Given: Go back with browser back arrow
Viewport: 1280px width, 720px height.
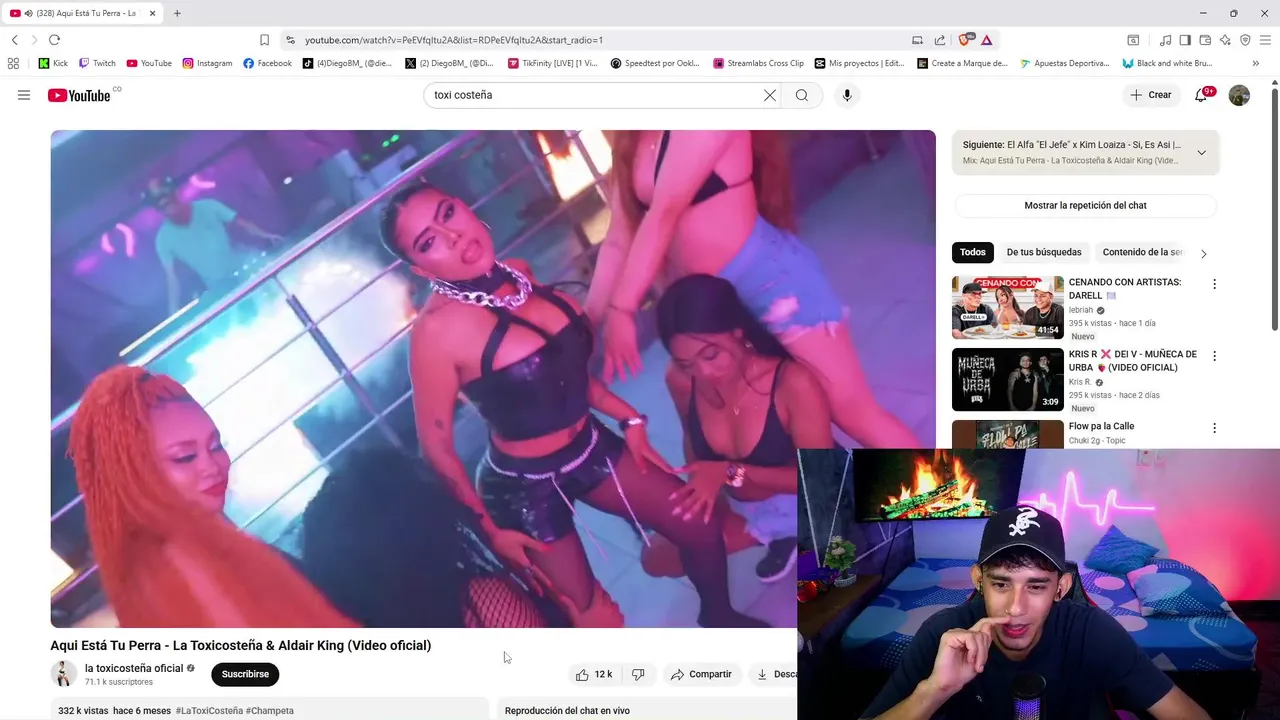Looking at the screenshot, I should tap(15, 40).
